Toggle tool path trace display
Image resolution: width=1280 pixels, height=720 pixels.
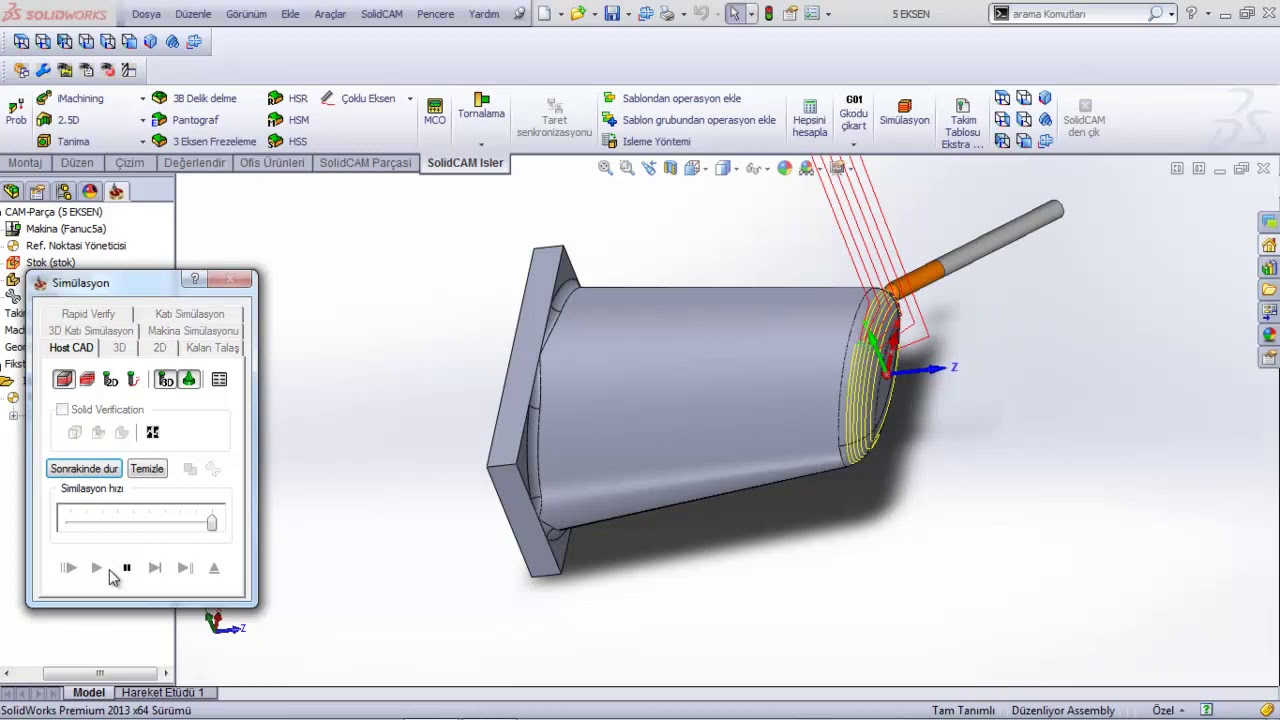click(133, 379)
